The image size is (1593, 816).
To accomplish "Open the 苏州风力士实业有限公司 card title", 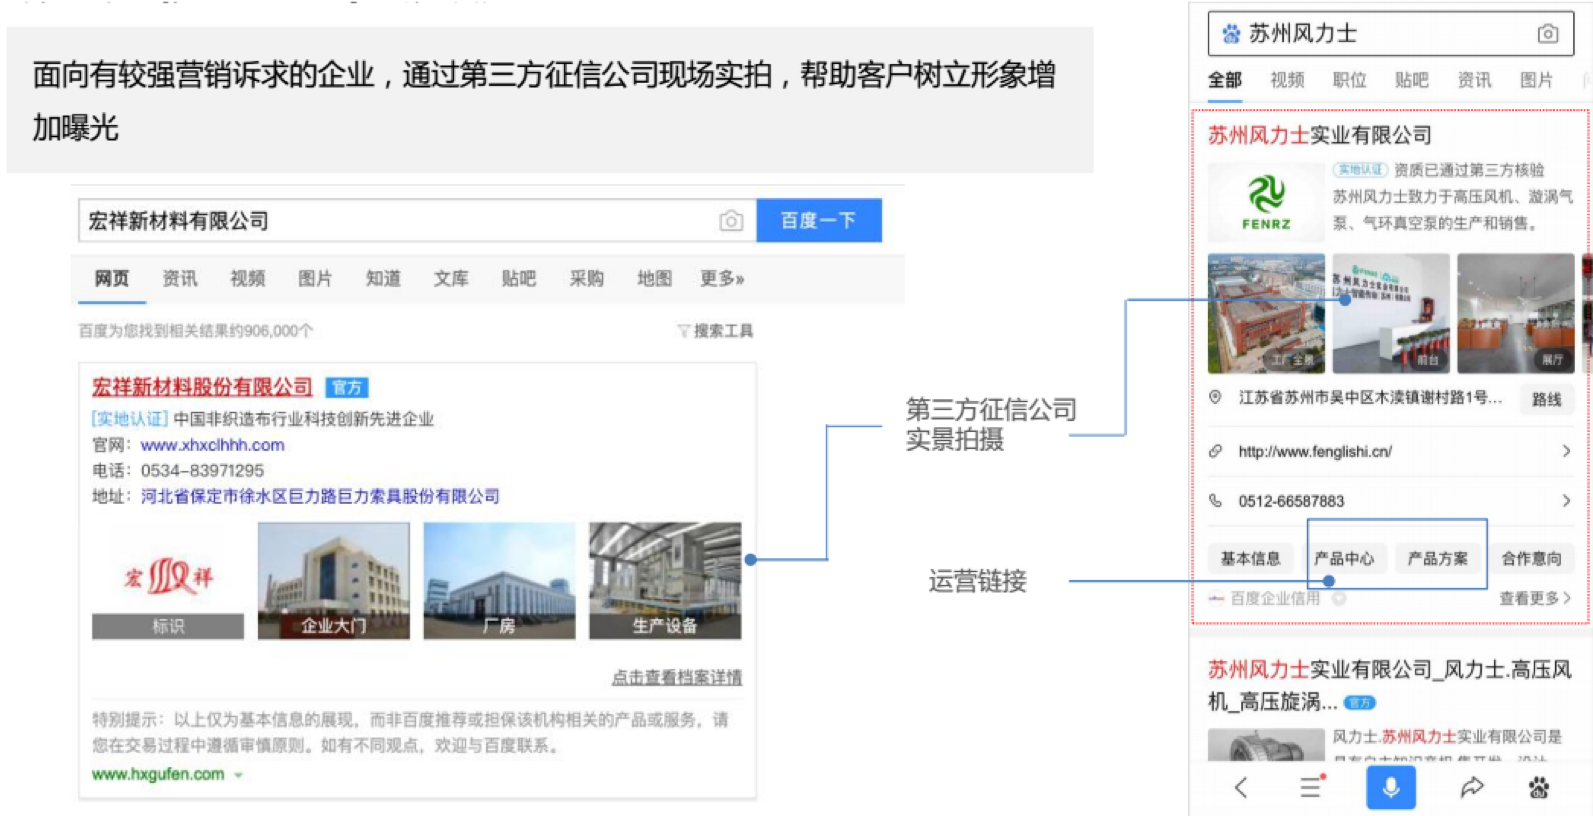I will 1320,135.
